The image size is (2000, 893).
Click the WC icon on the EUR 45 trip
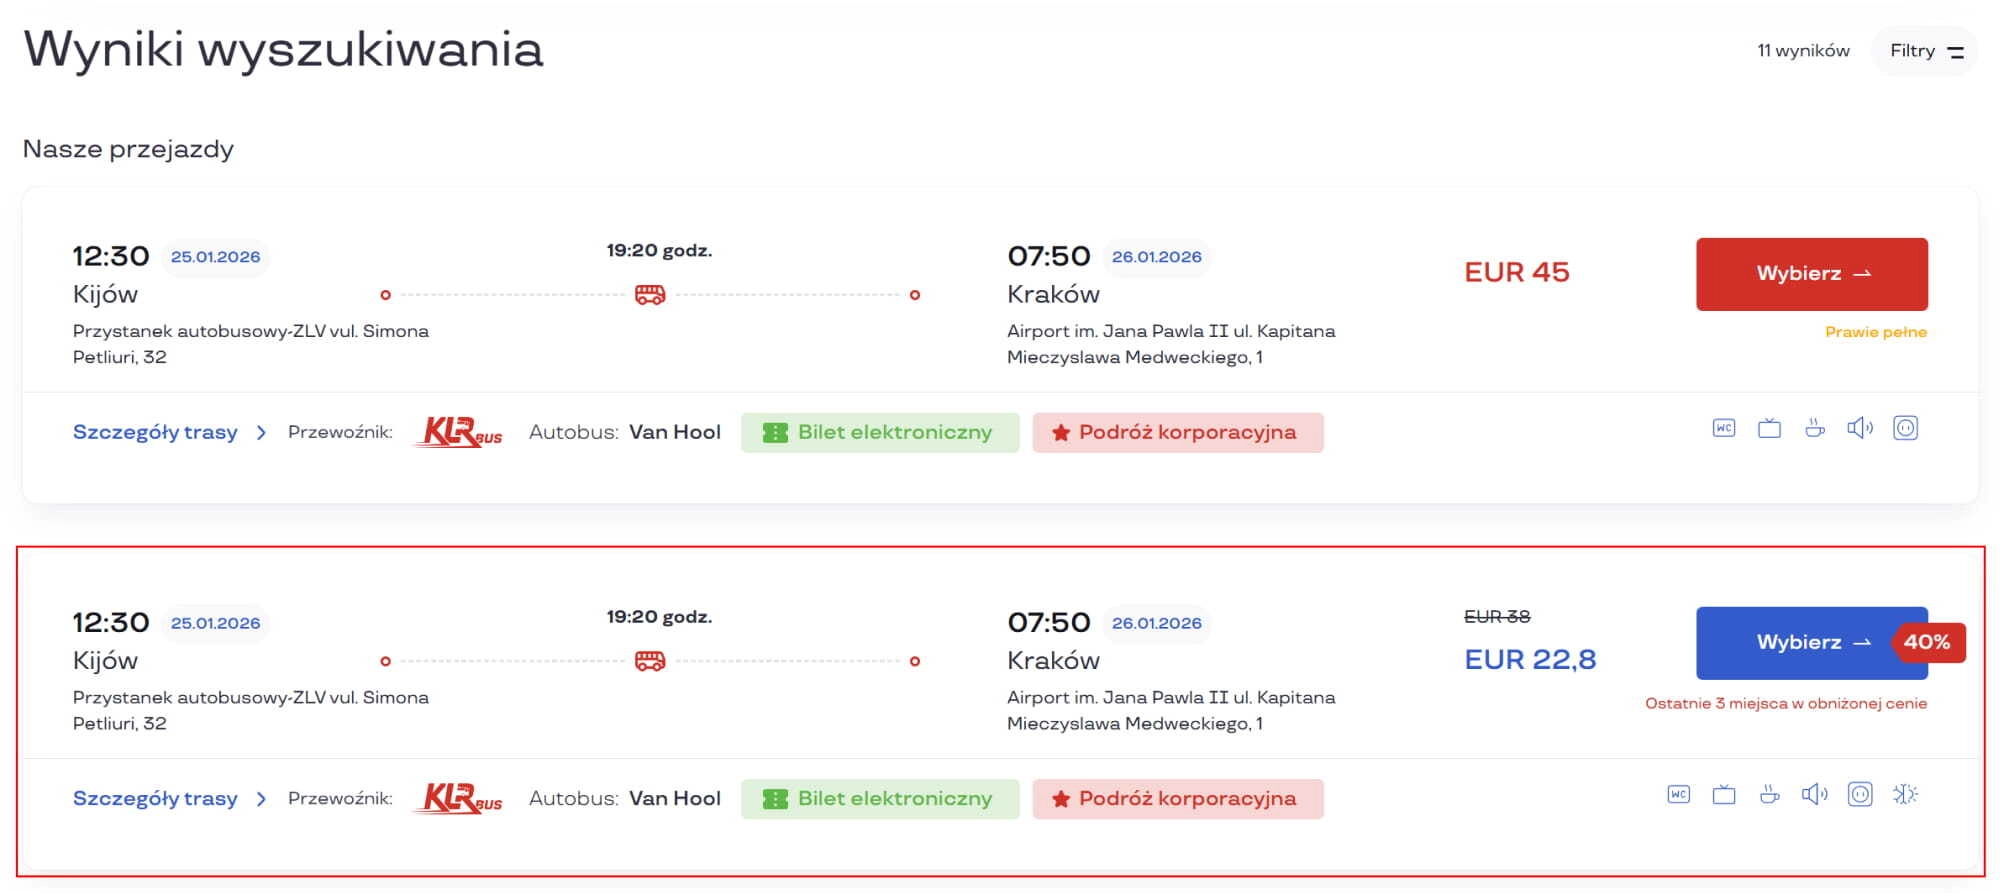pos(1724,429)
